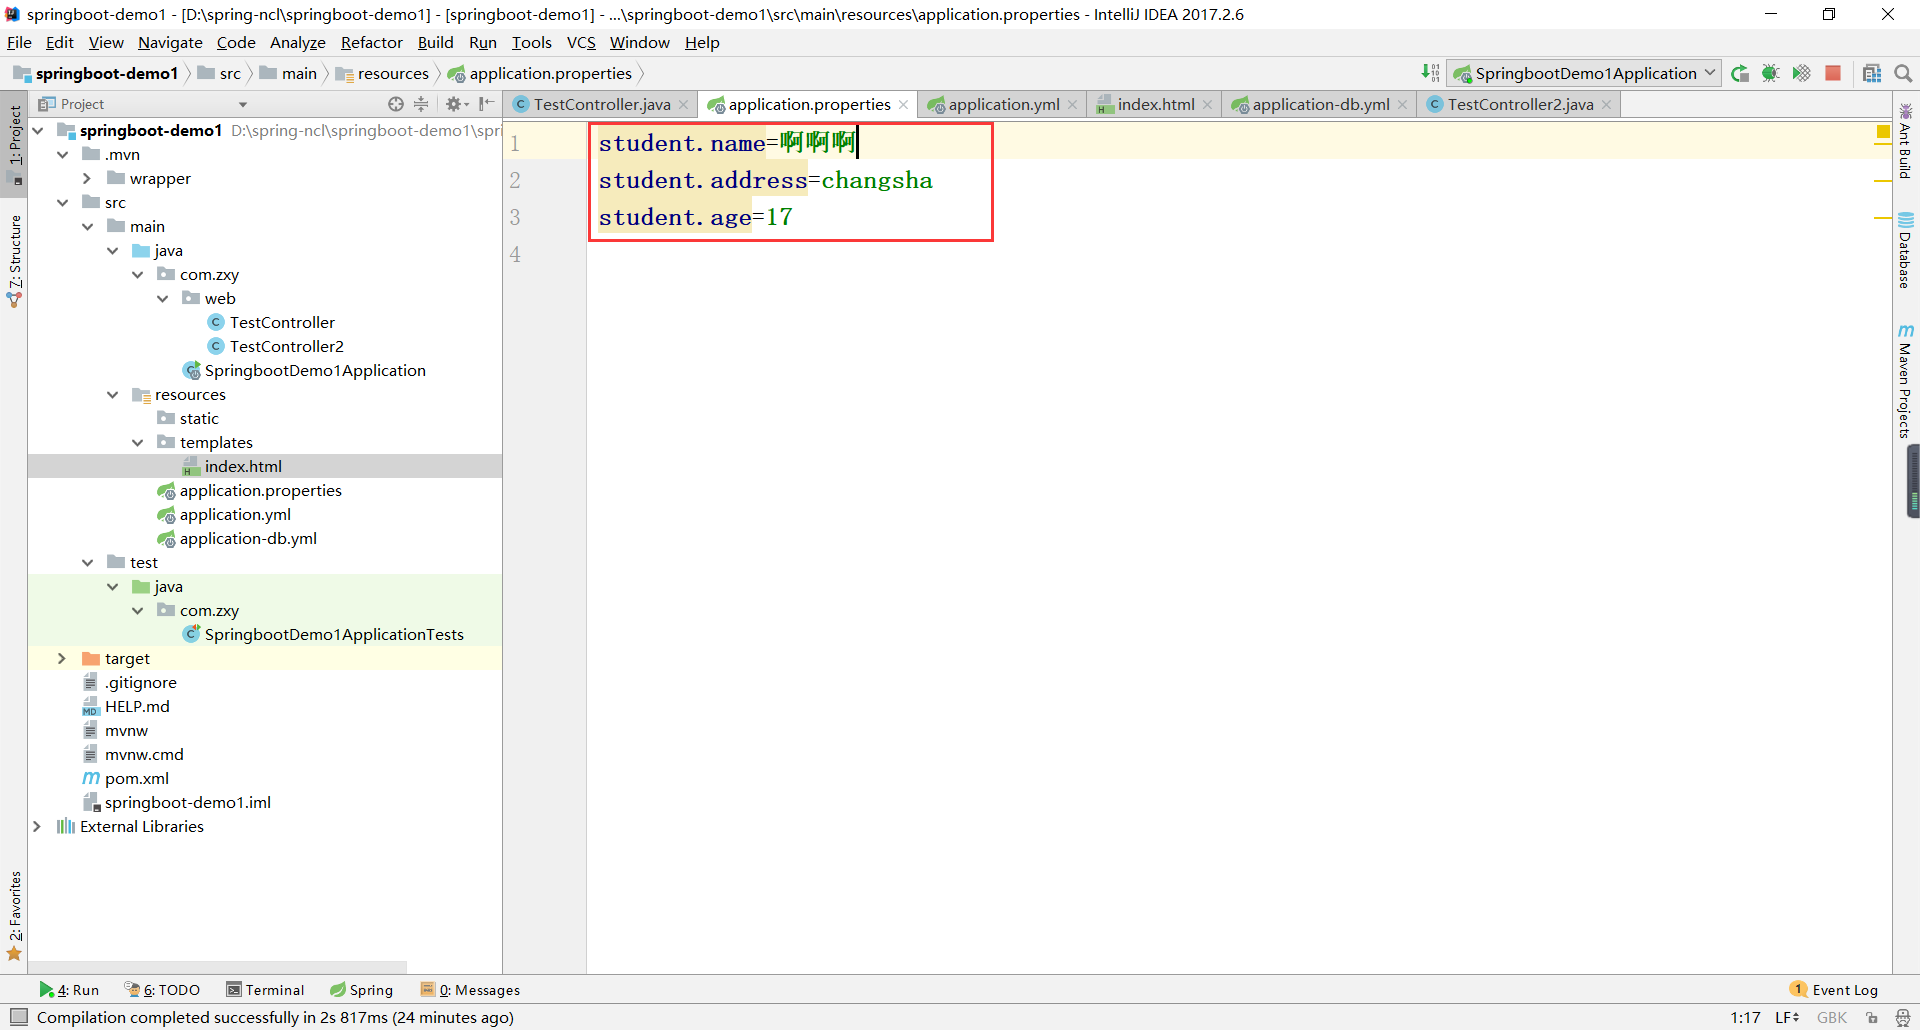Image resolution: width=1920 pixels, height=1030 pixels.
Task: Open the Refactor menu
Action: (371, 42)
